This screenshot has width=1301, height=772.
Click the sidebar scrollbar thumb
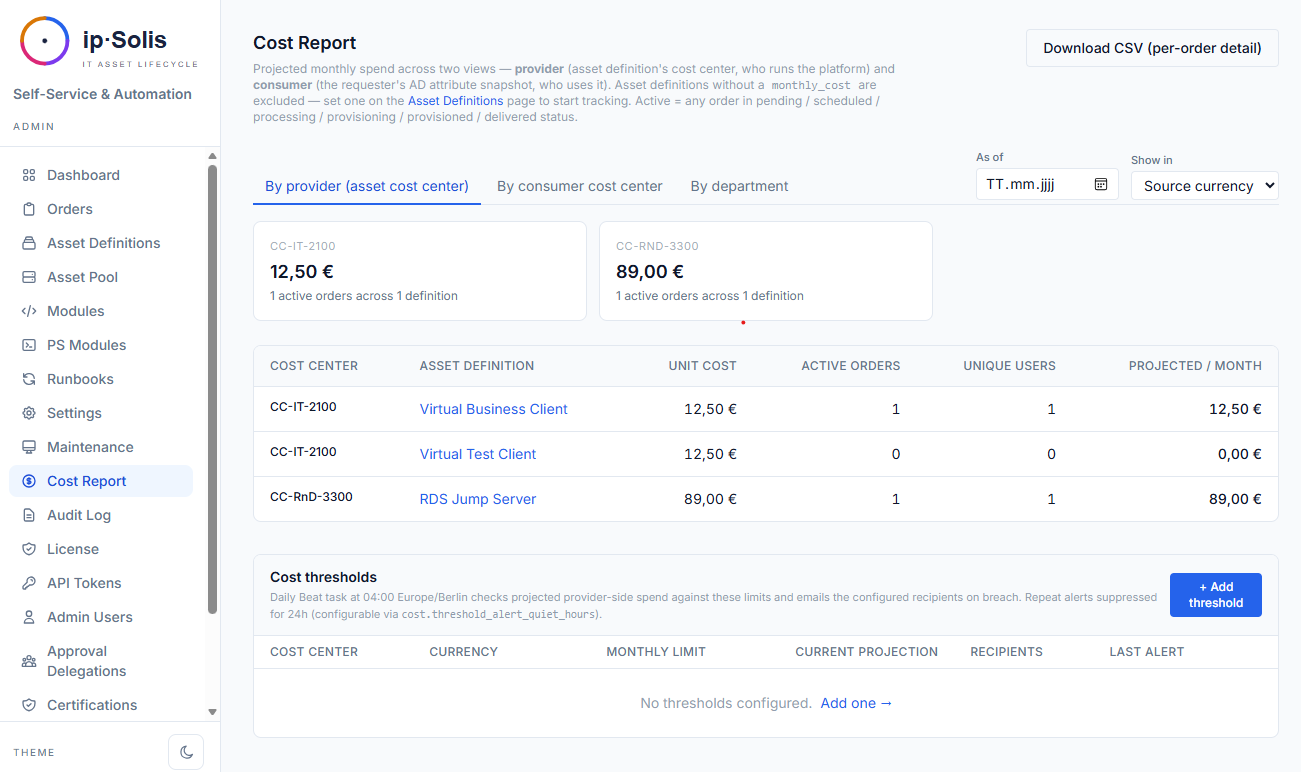[212, 389]
